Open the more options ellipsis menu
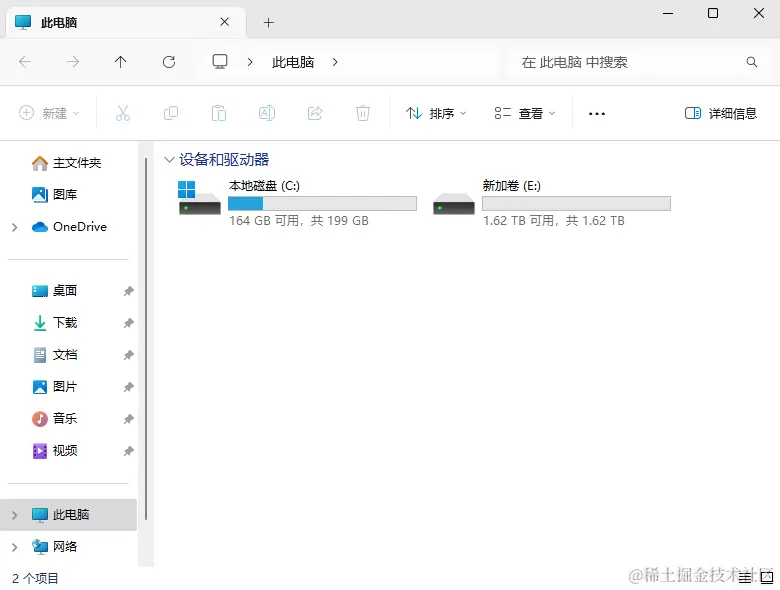 (x=596, y=113)
